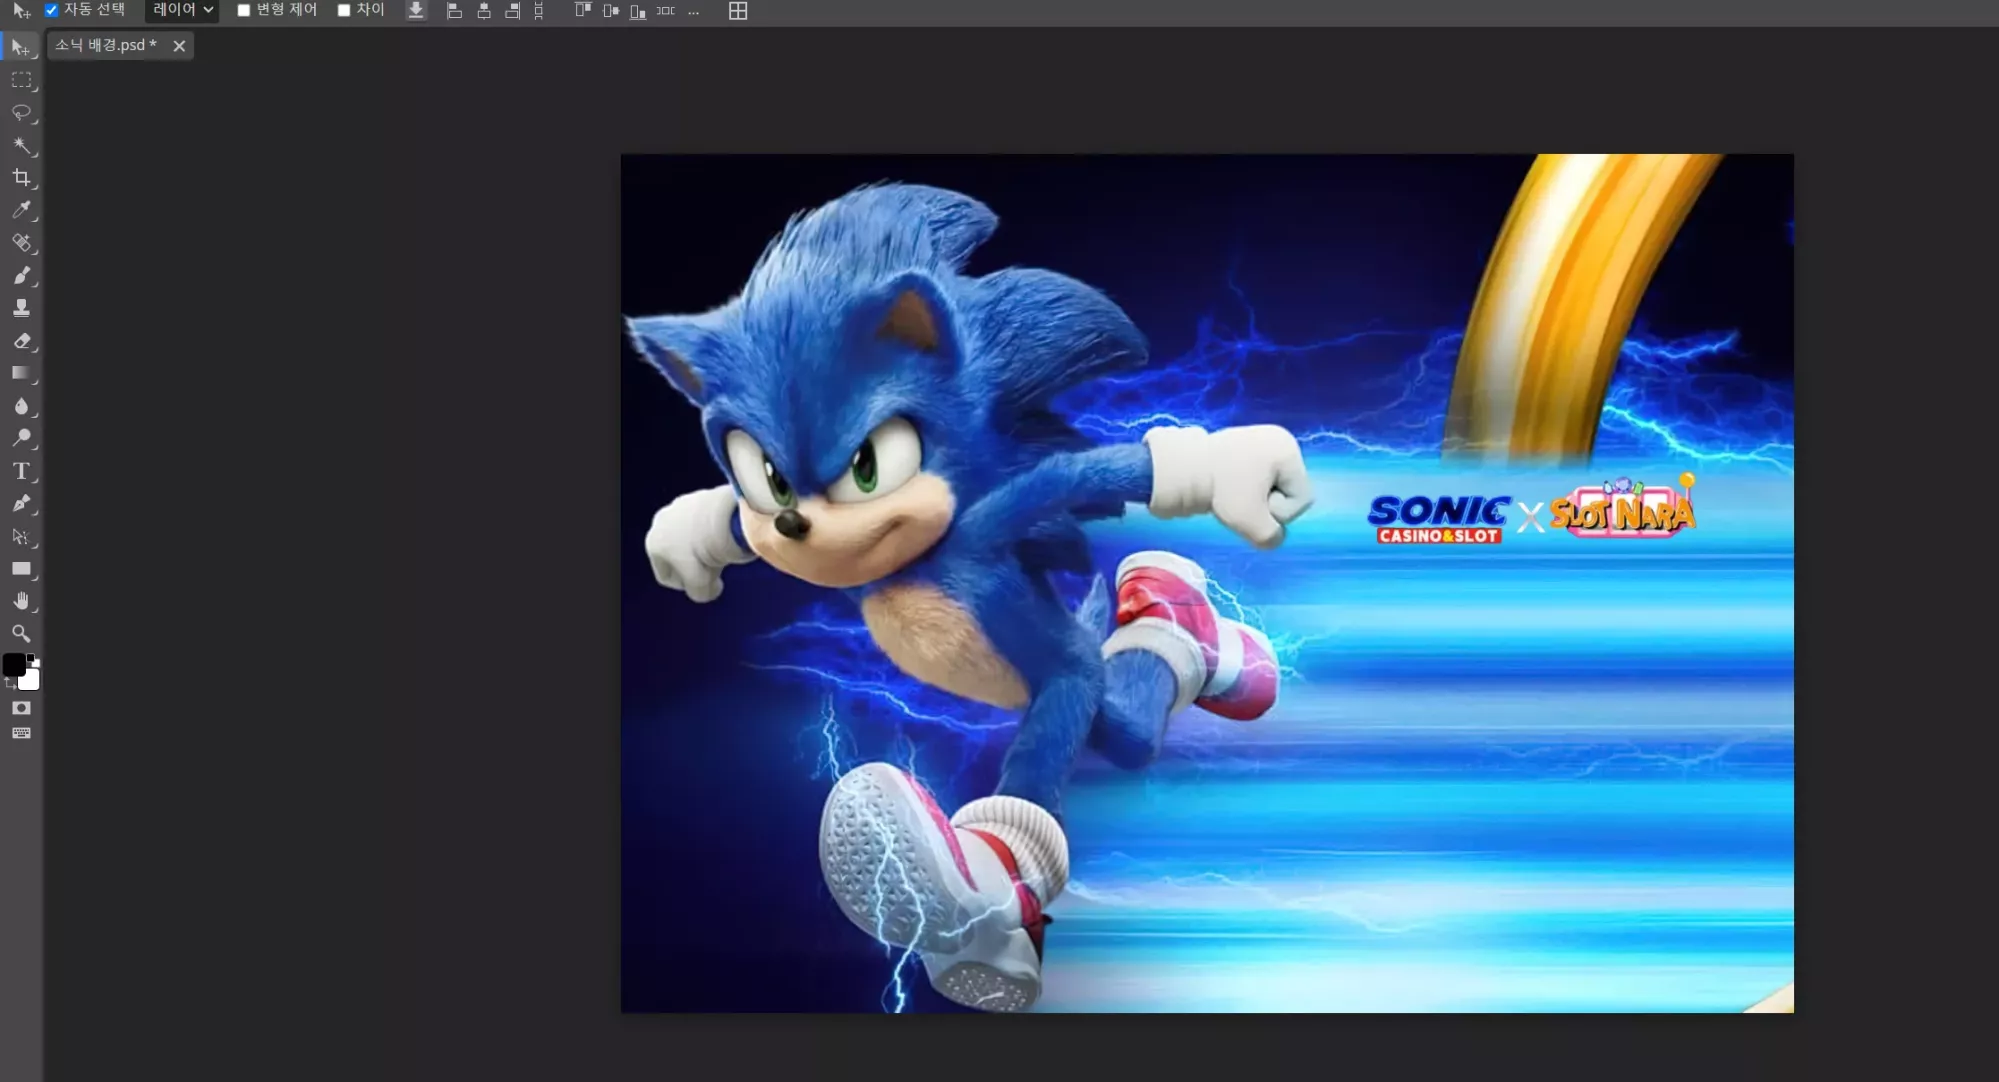Select the Lasso tool

point(21,113)
